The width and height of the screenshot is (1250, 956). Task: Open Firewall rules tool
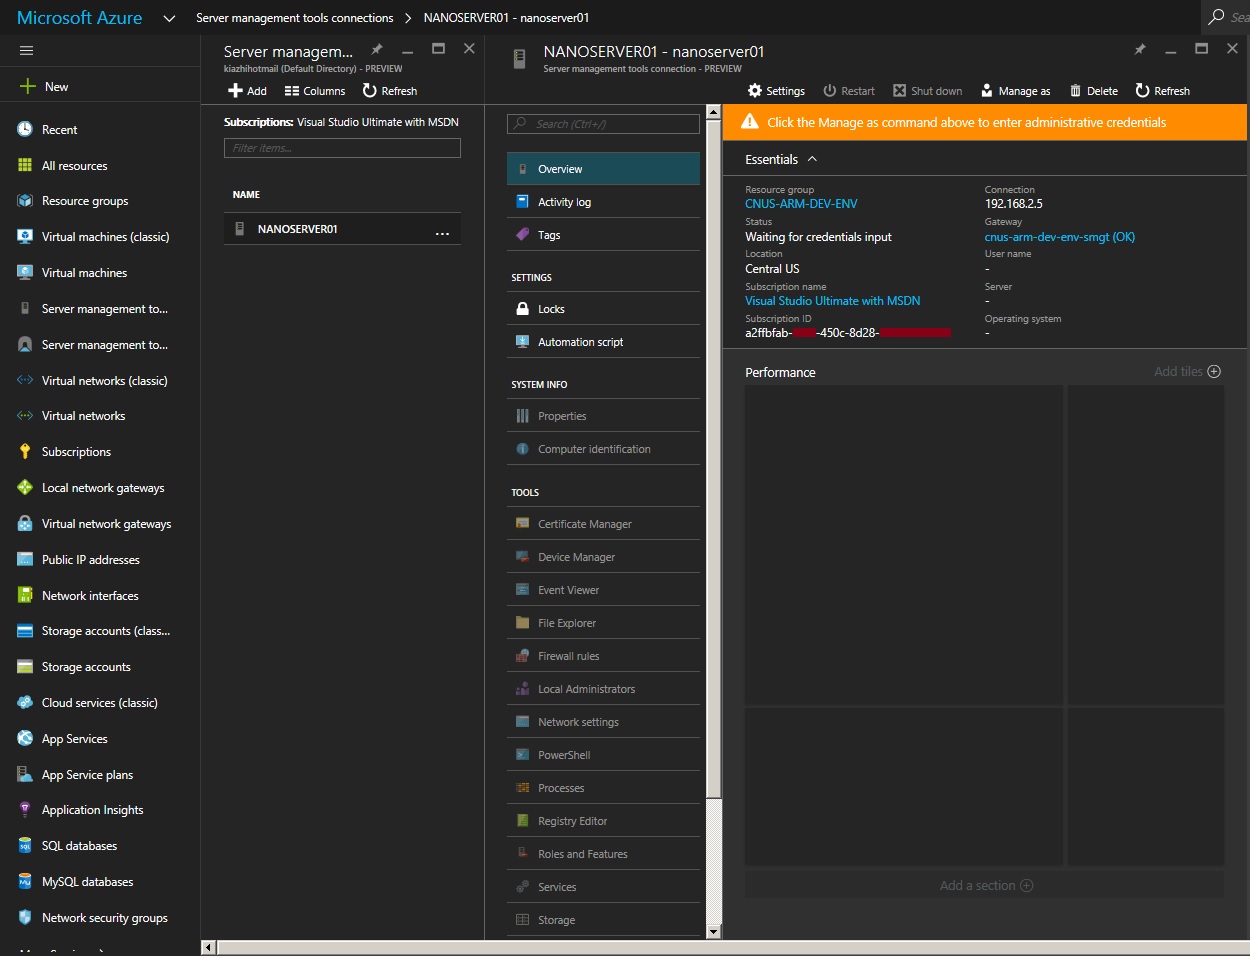(603, 656)
